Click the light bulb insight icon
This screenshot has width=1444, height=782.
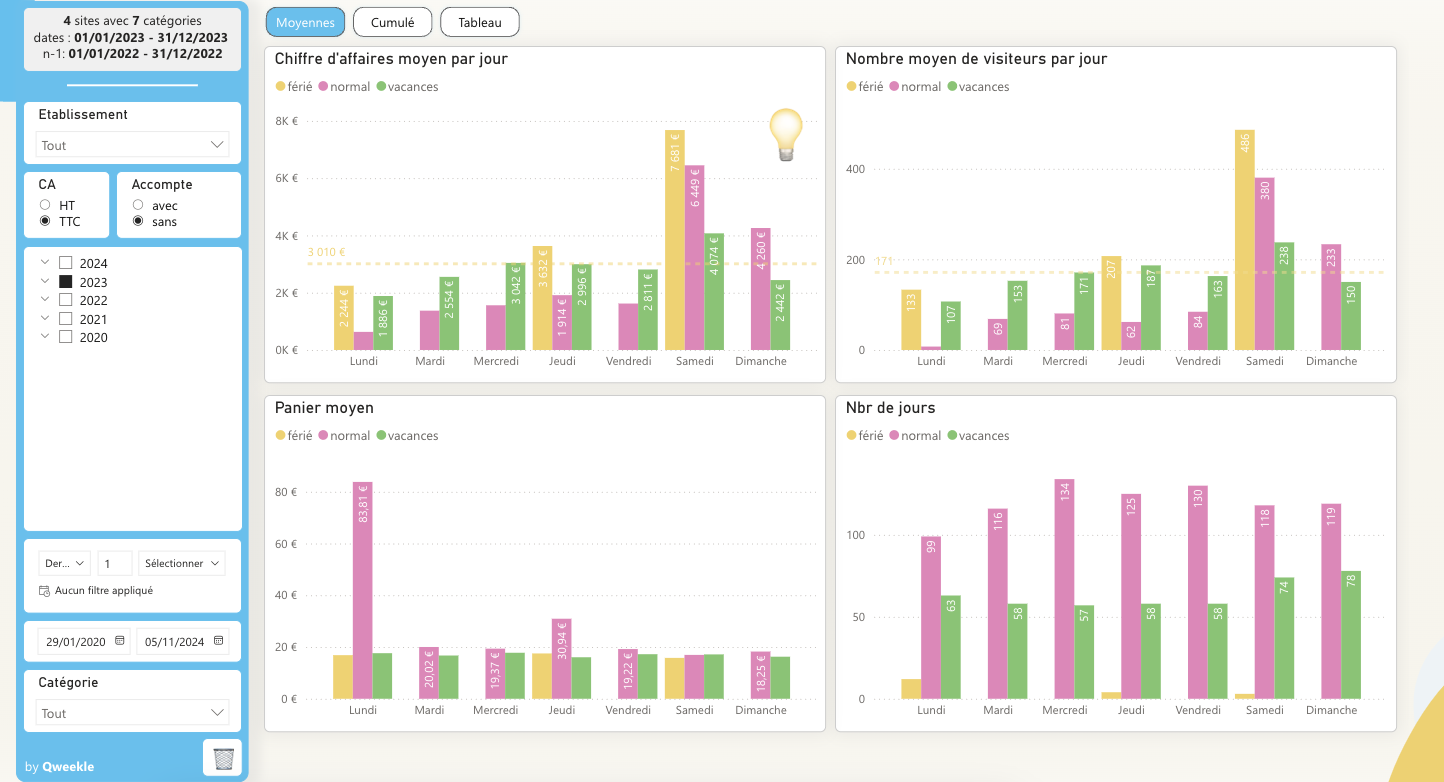click(x=786, y=135)
